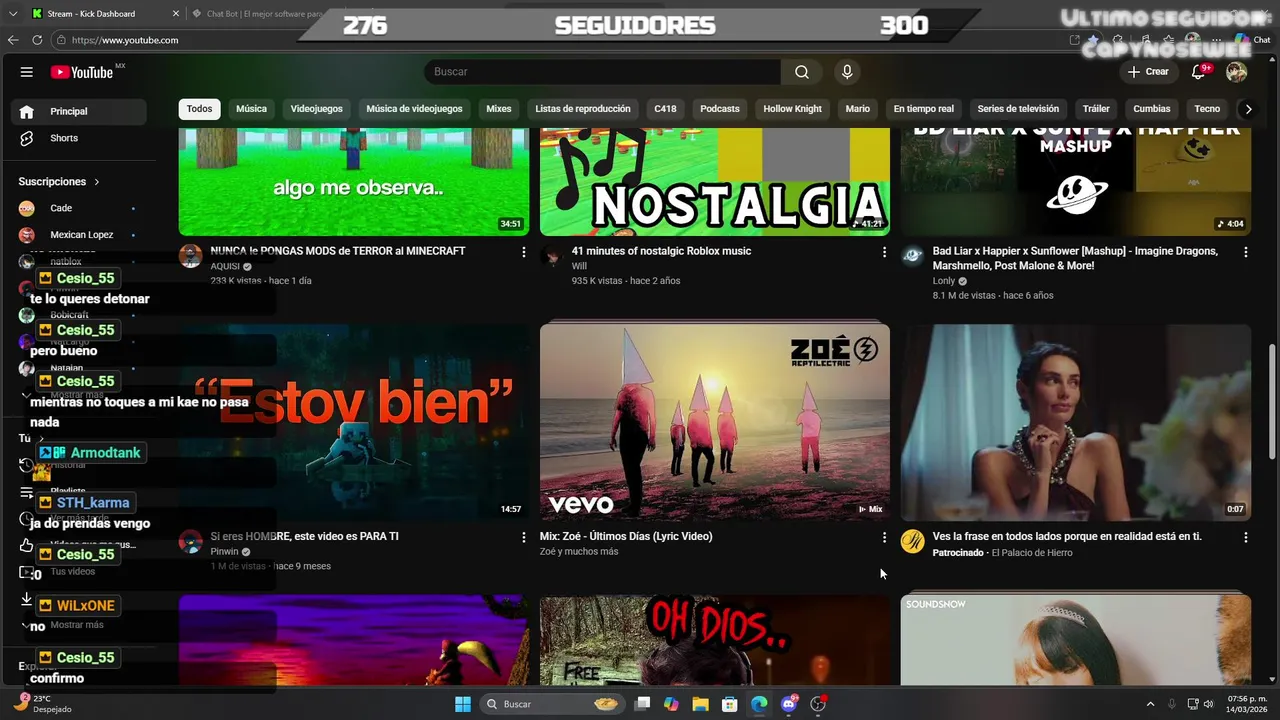Select the Podcasts filter chip

(x=720, y=109)
